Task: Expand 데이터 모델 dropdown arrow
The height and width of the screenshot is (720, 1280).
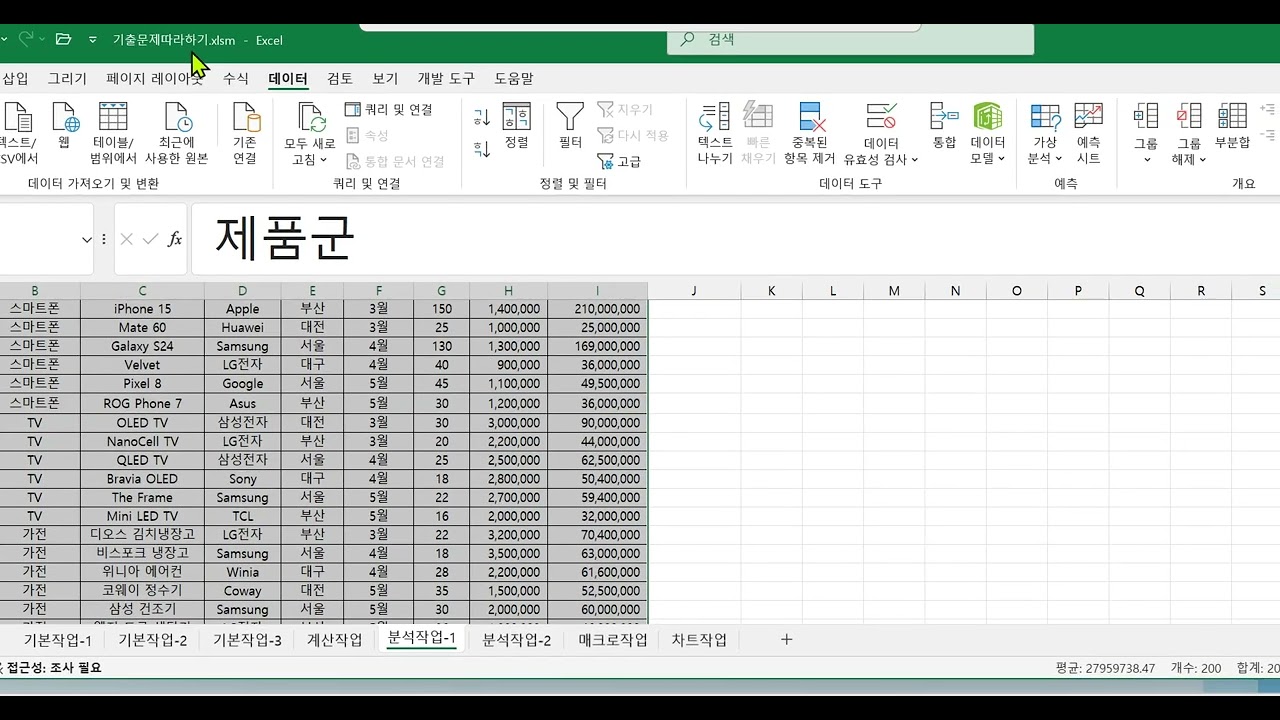Action: click(1001, 159)
